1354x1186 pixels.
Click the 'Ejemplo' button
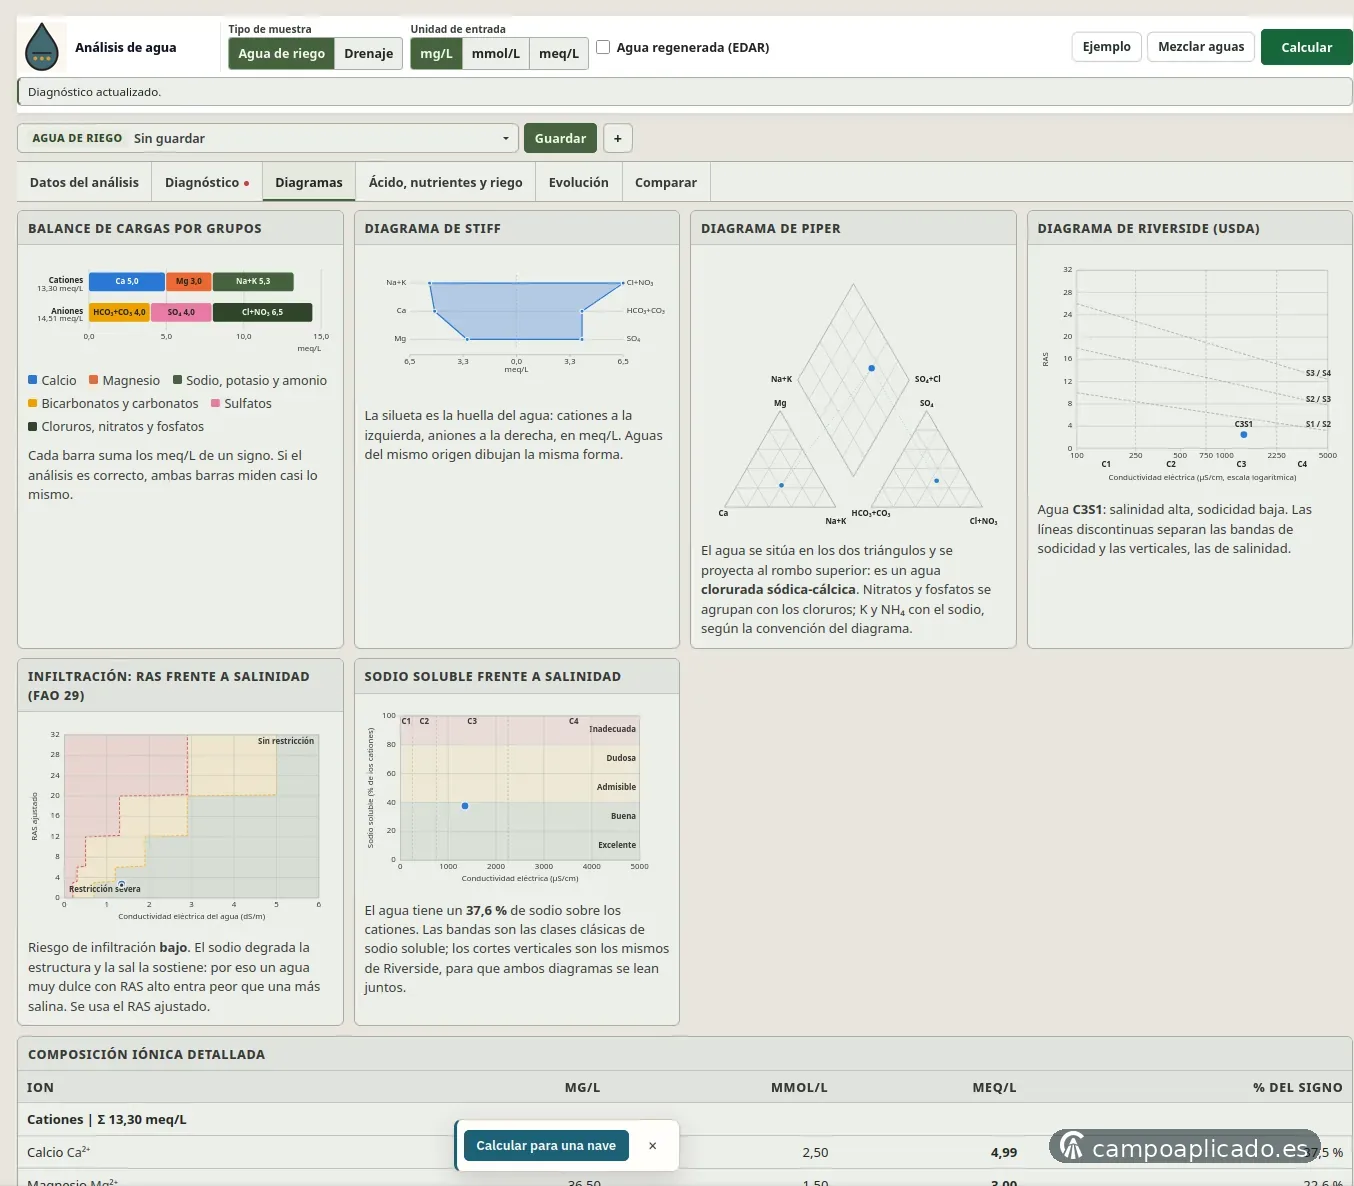click(1107, 47)
